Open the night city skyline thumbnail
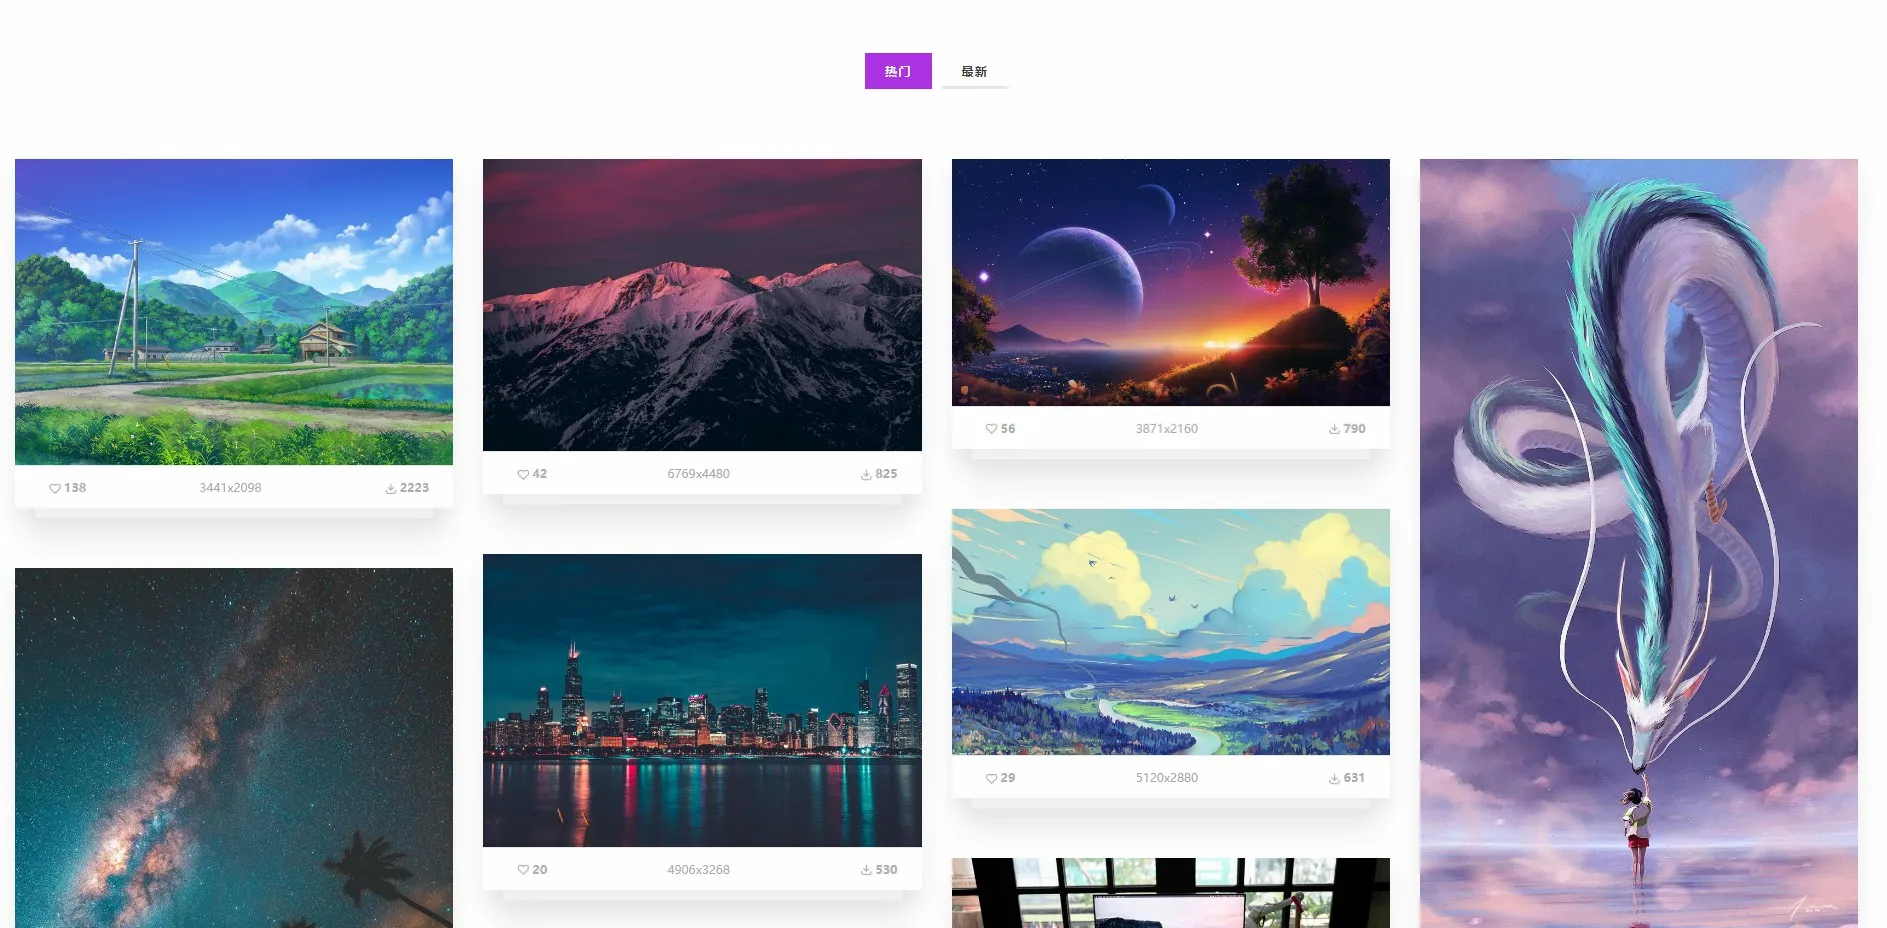The image size is (1887, 928). click(x=702, y=700)
